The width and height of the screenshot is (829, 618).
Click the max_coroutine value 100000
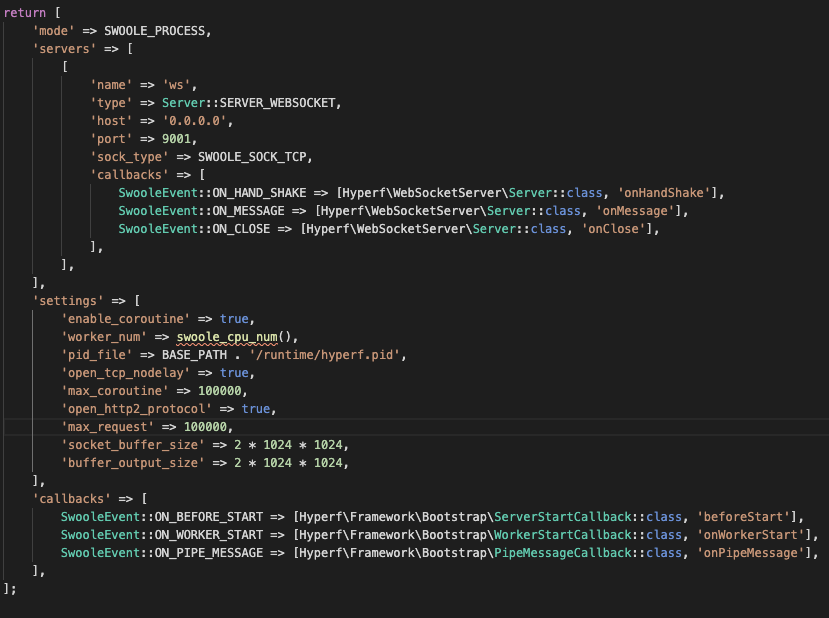tap(221, 390)
